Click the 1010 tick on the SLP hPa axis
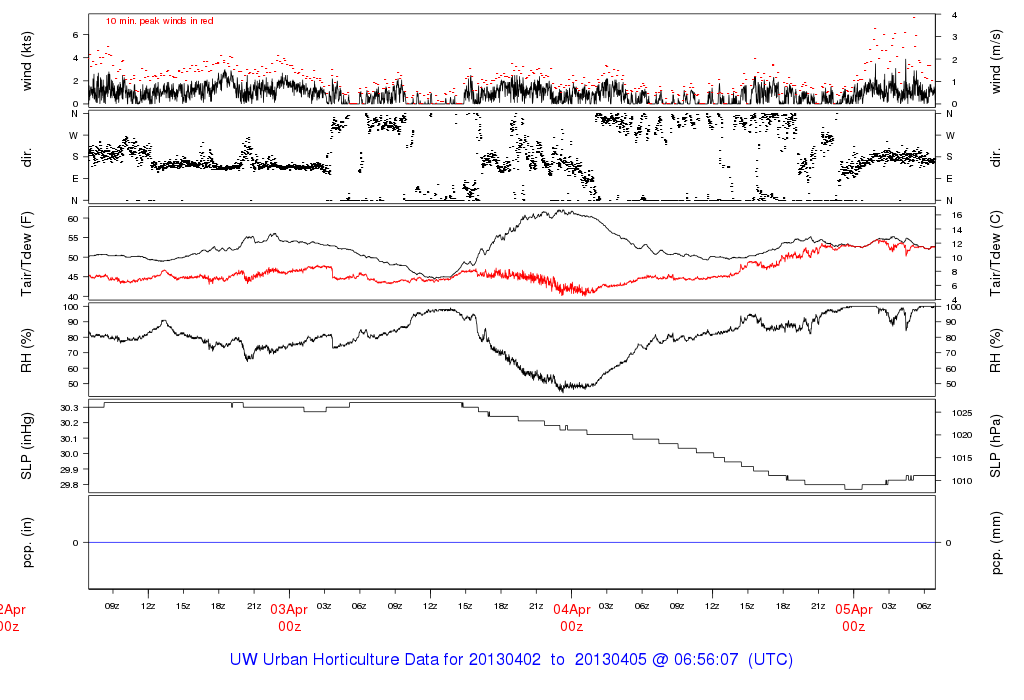The image size is (1024, 700). click(962, 481)
